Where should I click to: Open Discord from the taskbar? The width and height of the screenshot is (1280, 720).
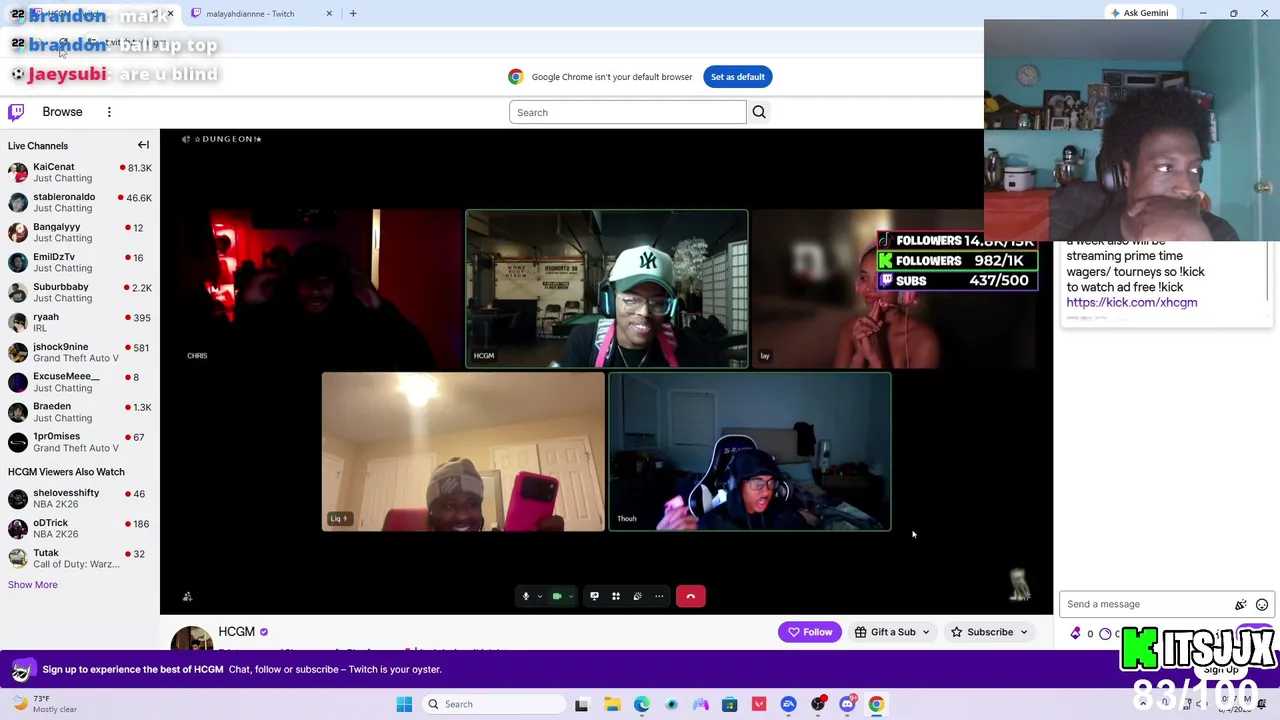click(x=847, y=704)
